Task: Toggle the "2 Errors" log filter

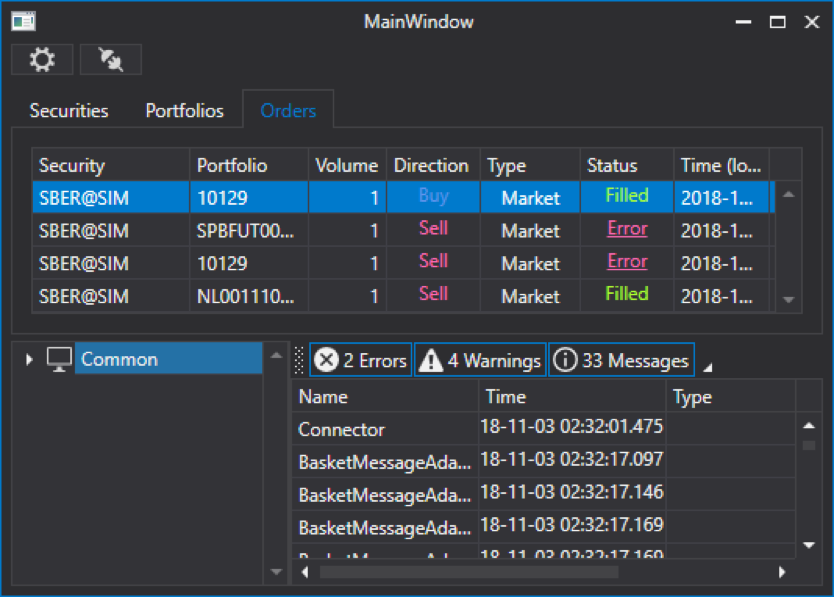Action: point(359,359)
